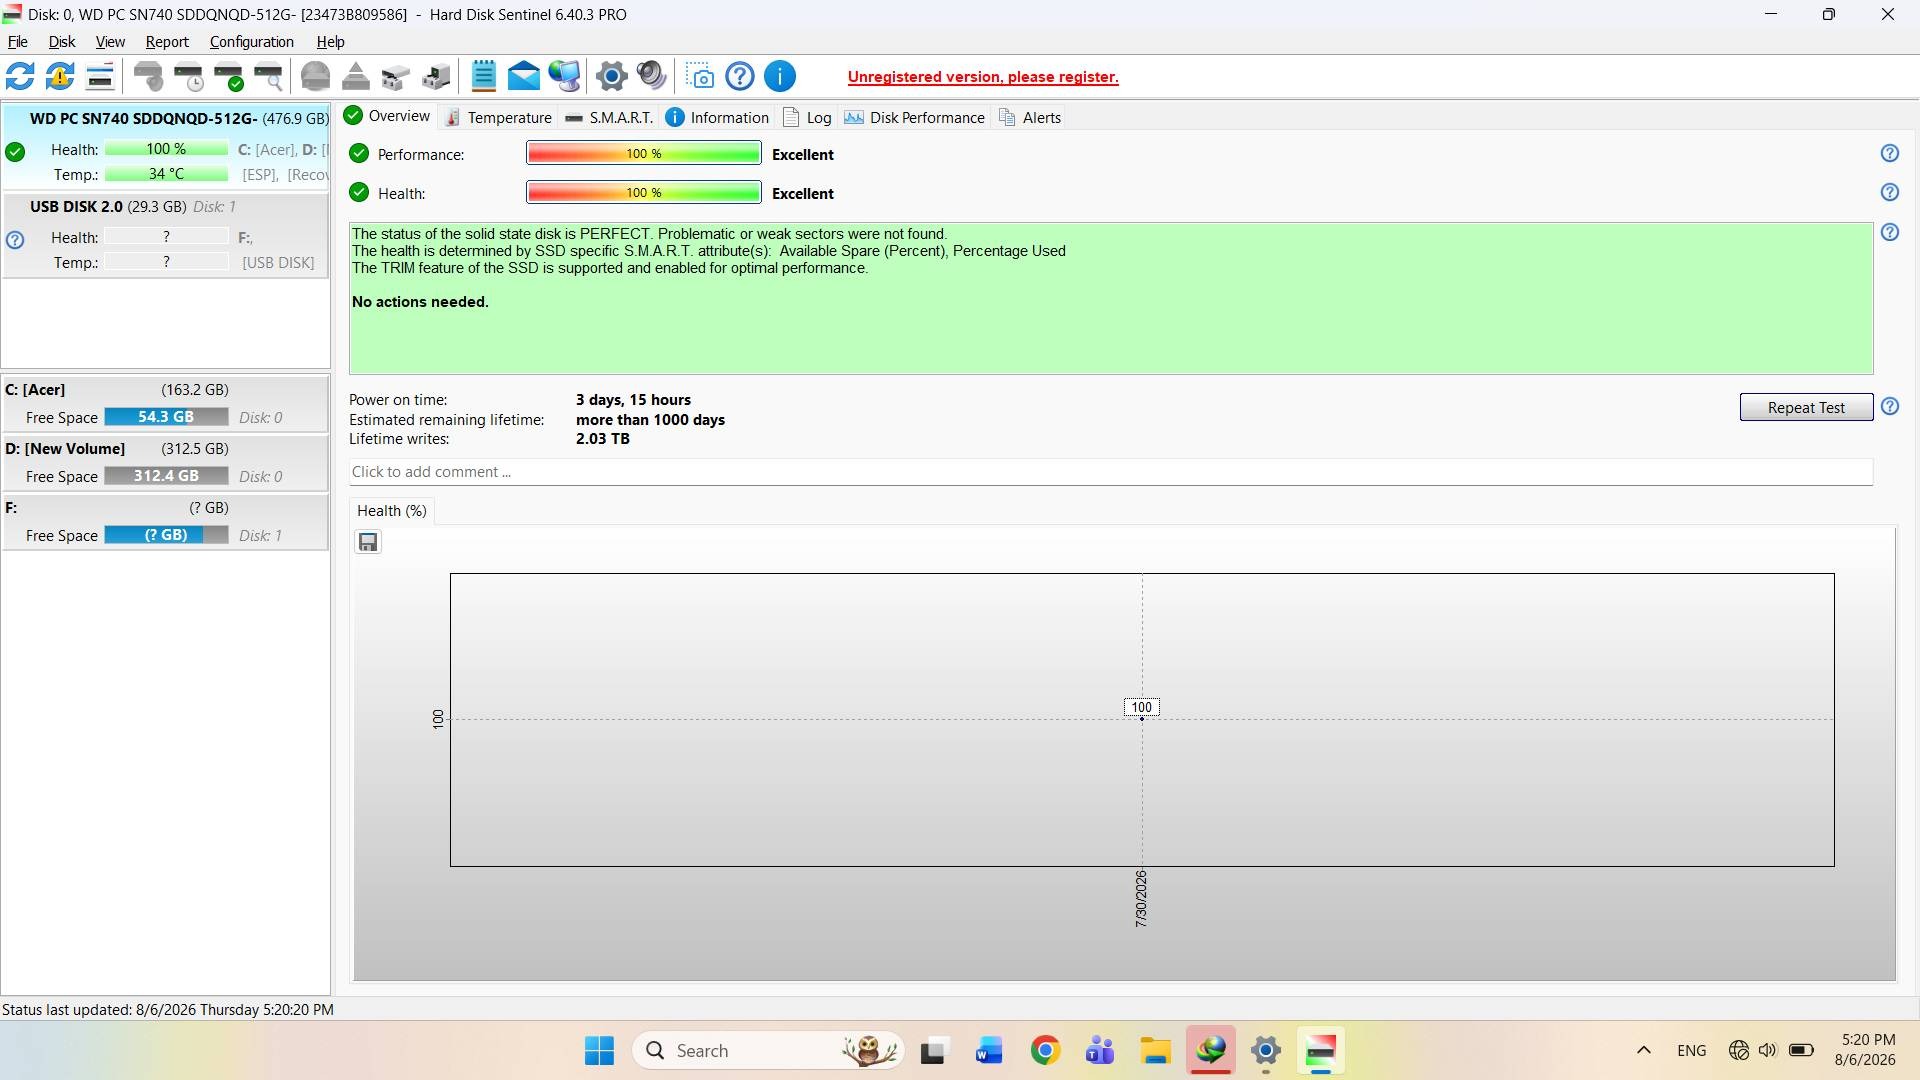
Task: Open the Report menu
Action: 167,42
